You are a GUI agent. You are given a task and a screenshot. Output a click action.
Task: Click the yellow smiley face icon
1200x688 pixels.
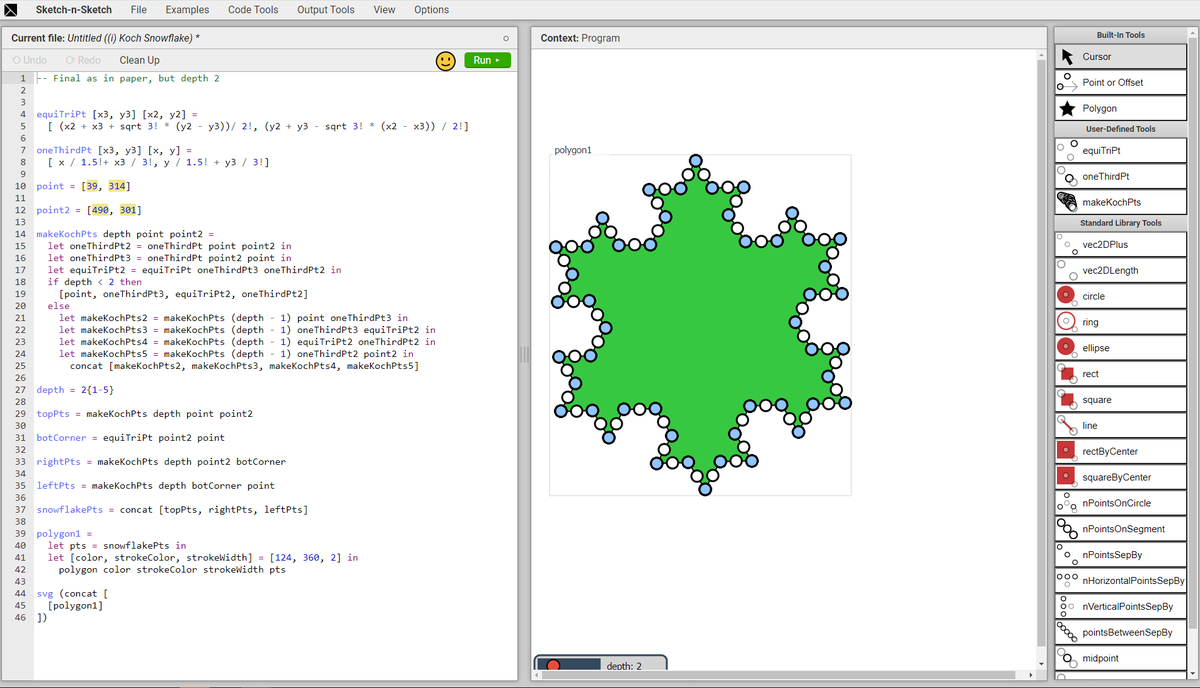tap(446, 61)
